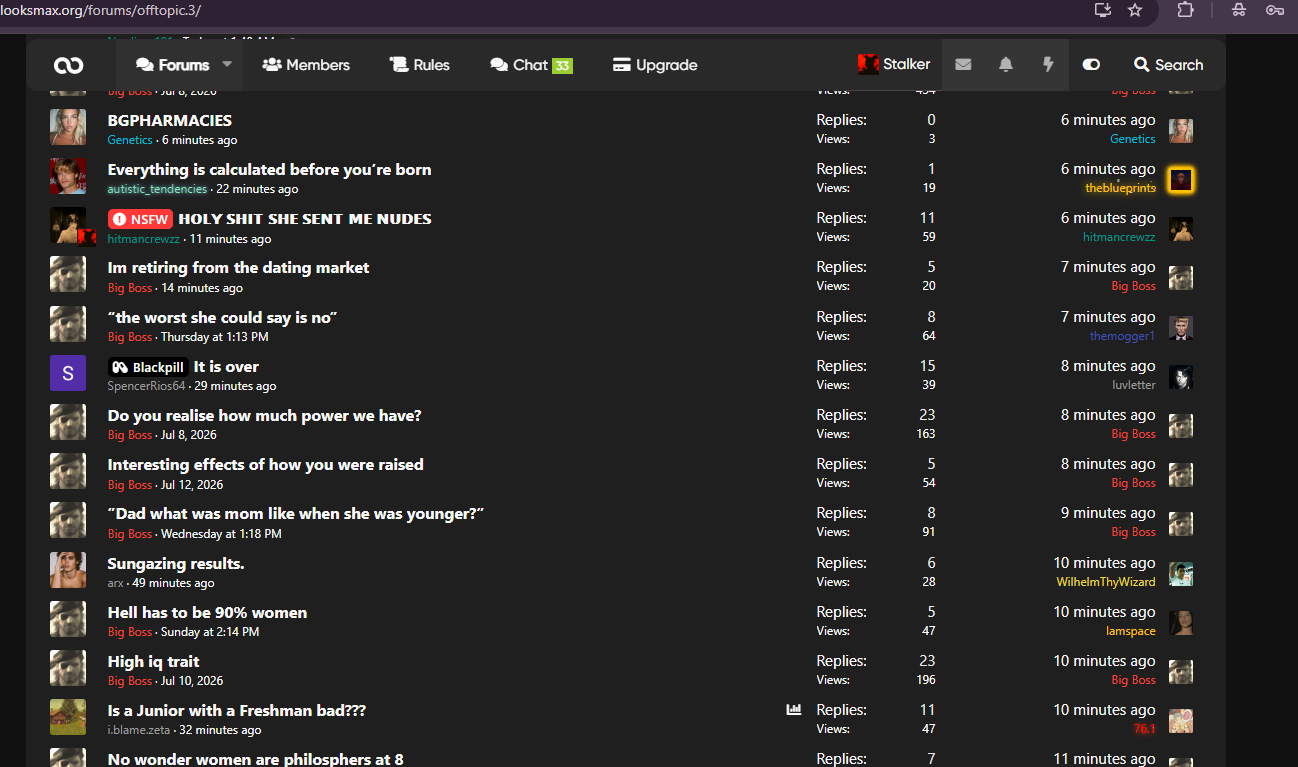
Task: Click the Blackpill prefix tag
Action: pyautogui.click(x=148, y=367)
